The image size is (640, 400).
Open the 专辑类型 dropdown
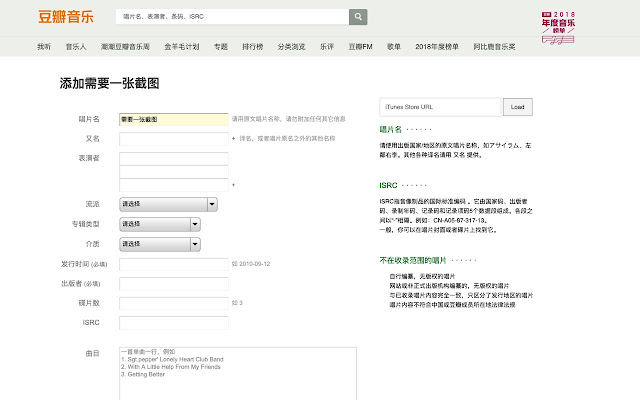(x=160, y=224)
